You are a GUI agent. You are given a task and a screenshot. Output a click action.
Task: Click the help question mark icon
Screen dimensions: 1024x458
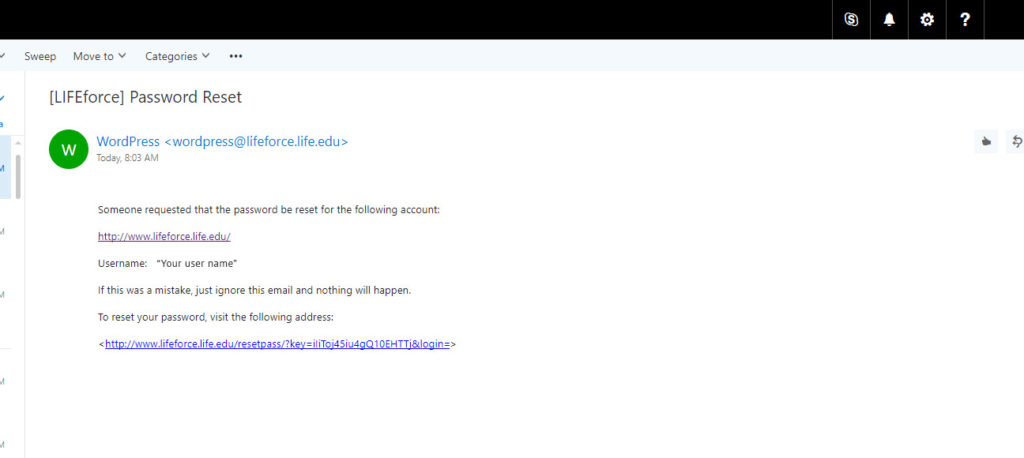[965, 19]
